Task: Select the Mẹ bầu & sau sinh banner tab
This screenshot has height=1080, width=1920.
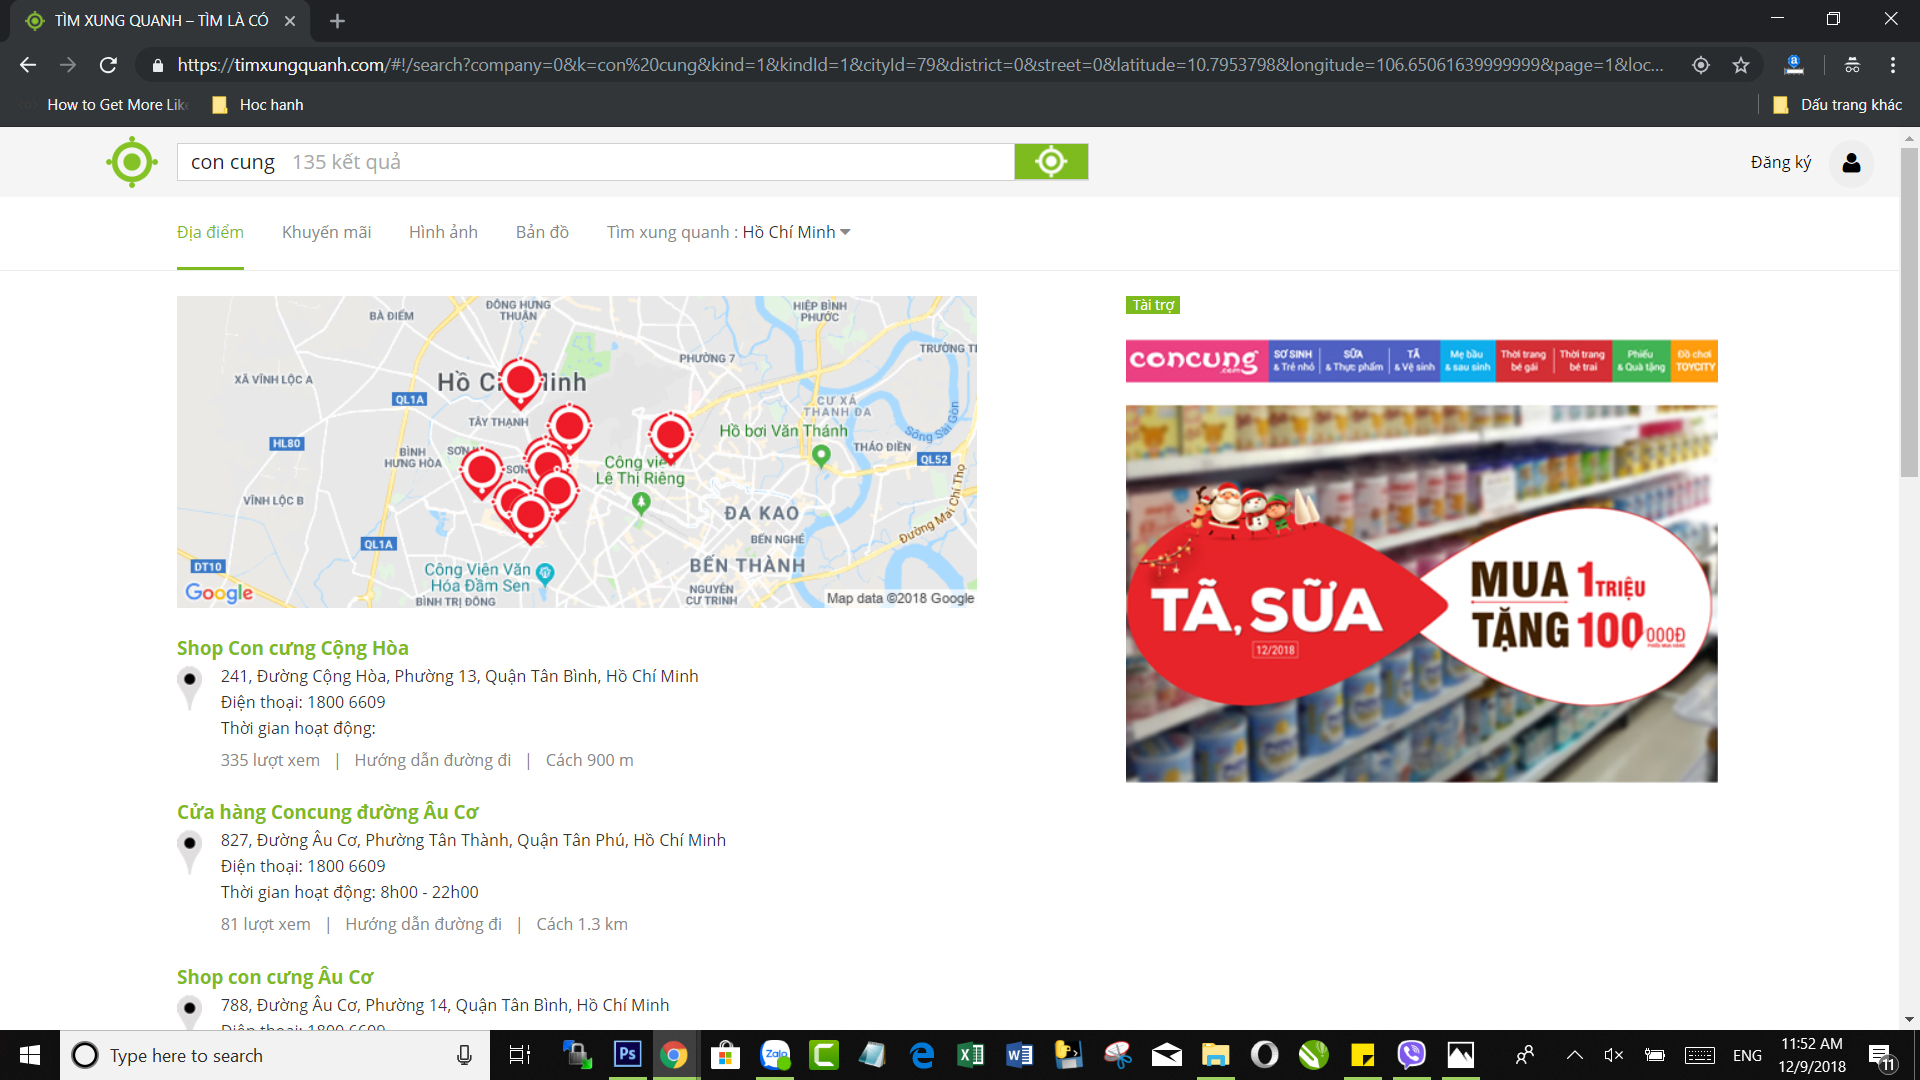Action: [x=1467, y=361]
